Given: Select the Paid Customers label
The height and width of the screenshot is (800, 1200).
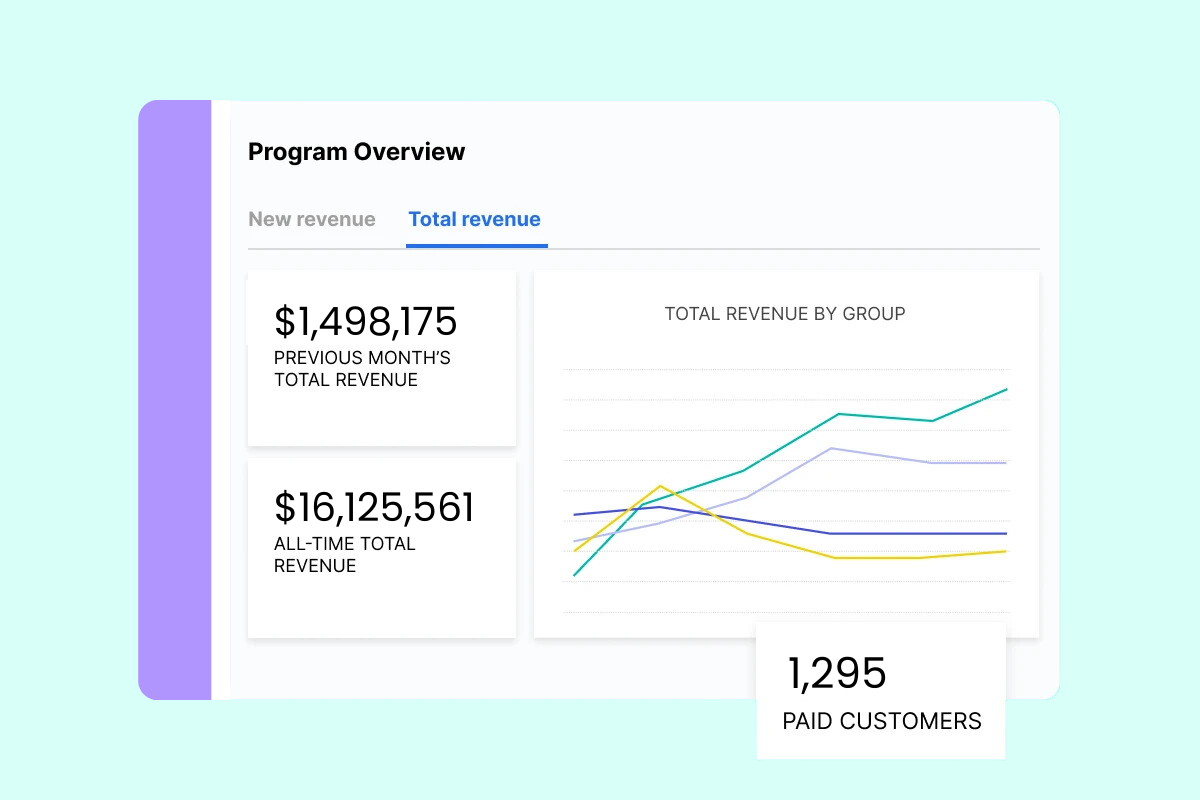Looking at the screenshot, I should coord(882,721).
